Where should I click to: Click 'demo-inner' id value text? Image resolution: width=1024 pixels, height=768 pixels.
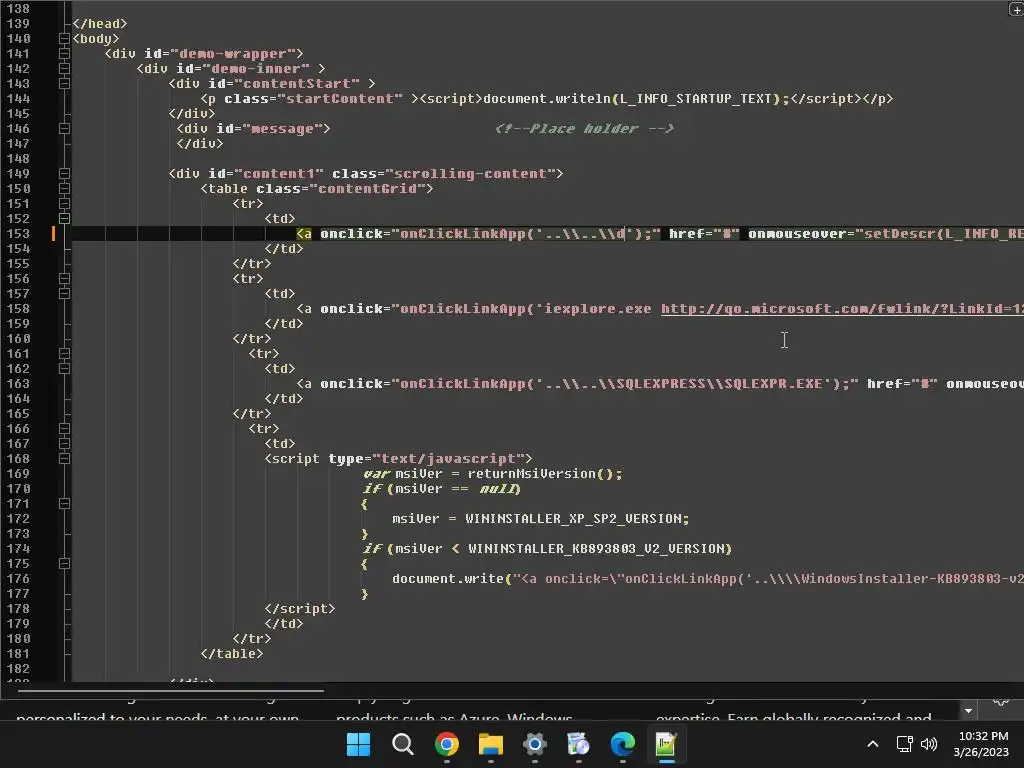[256, 69]
